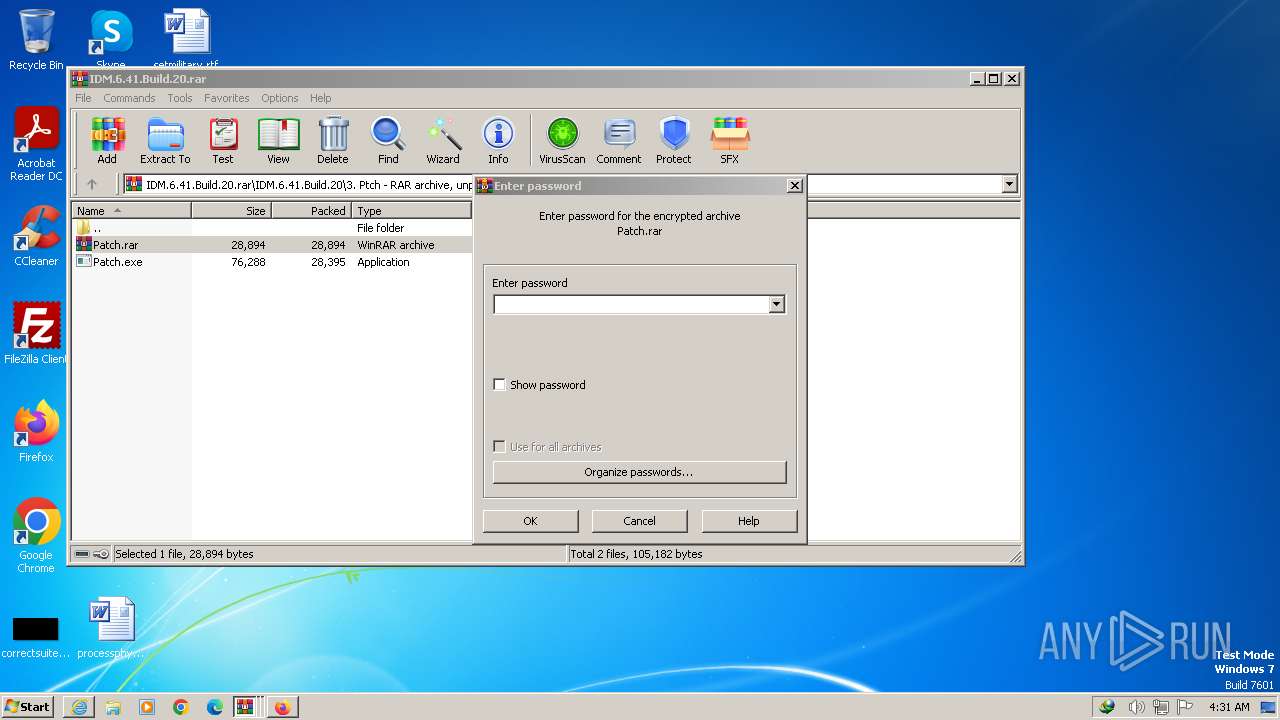Click the Start button
This screenshot has height=720, width=1280.
28,707
